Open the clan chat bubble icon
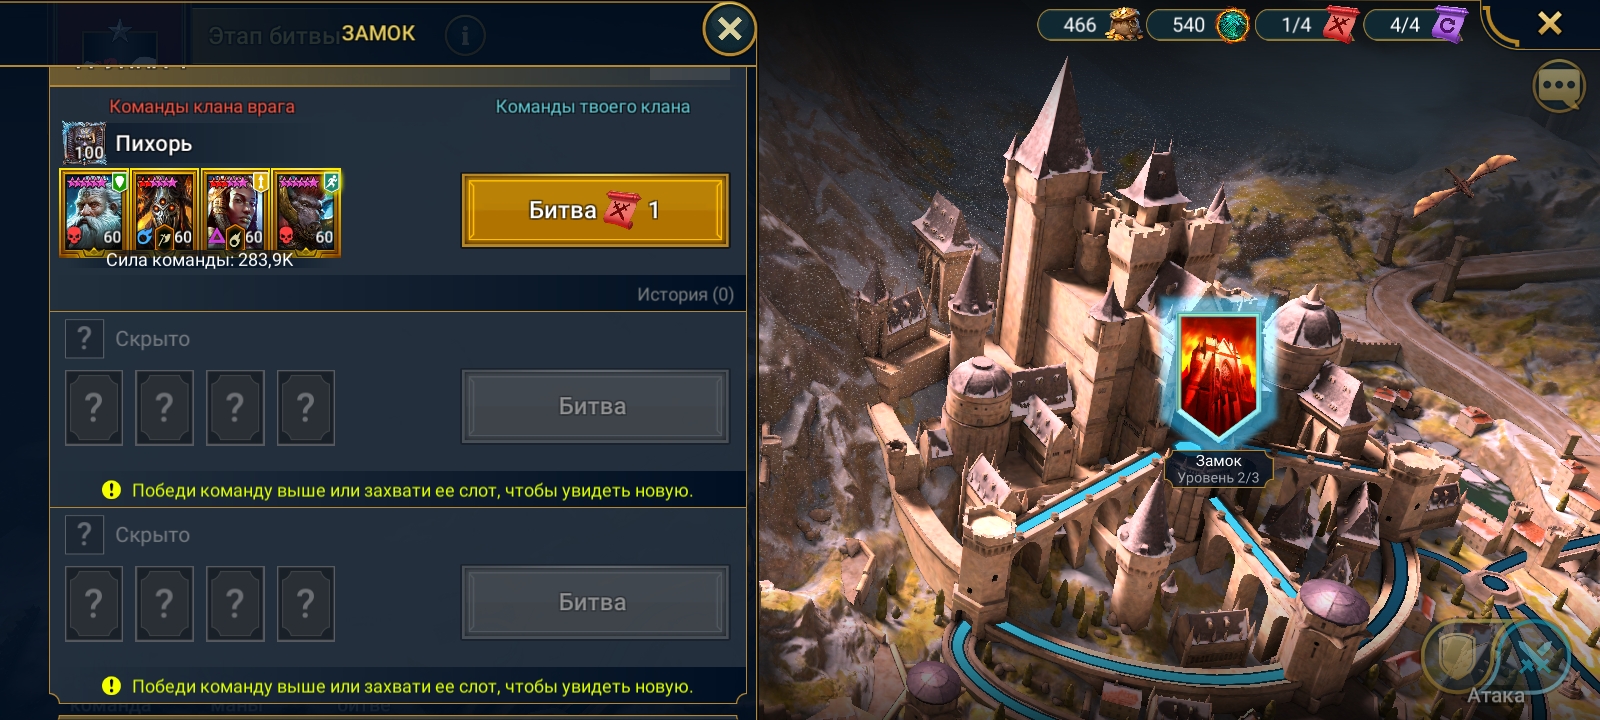 [1559, 86]
